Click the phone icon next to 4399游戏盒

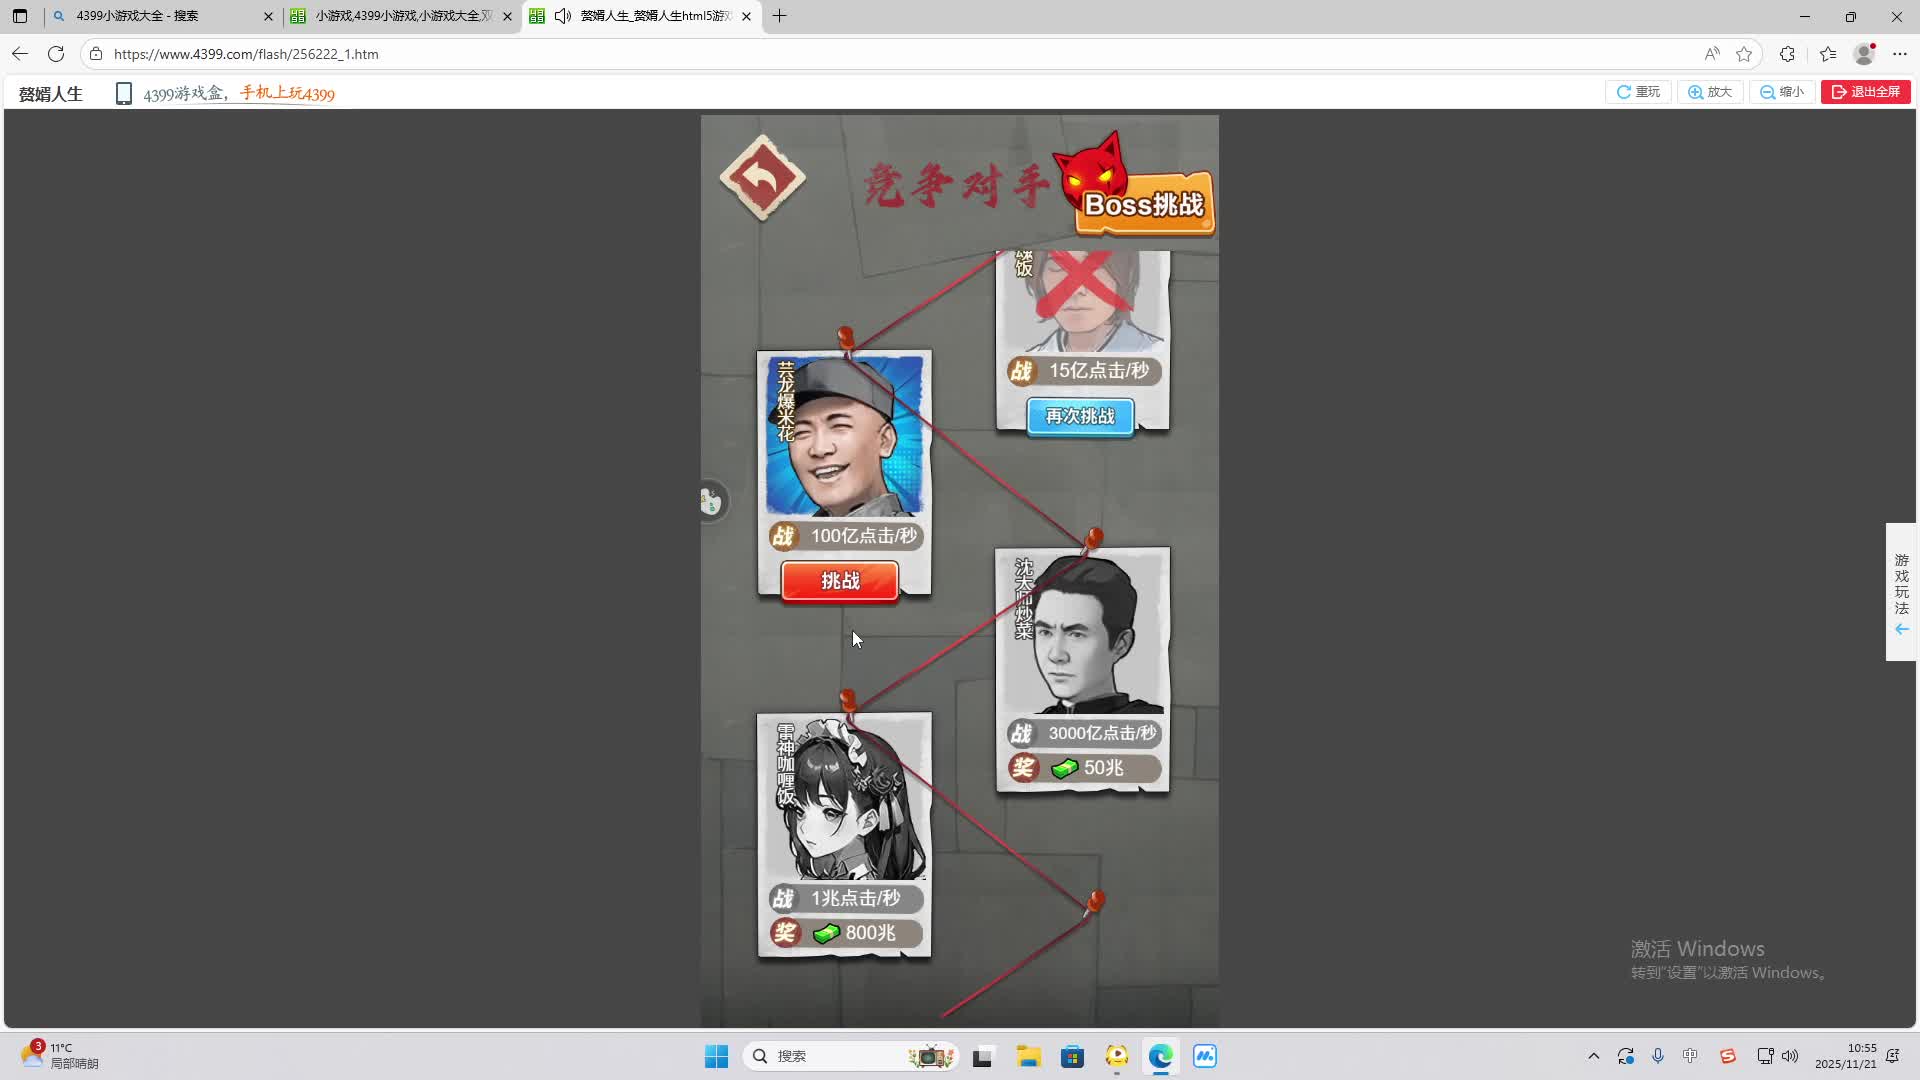123,92
